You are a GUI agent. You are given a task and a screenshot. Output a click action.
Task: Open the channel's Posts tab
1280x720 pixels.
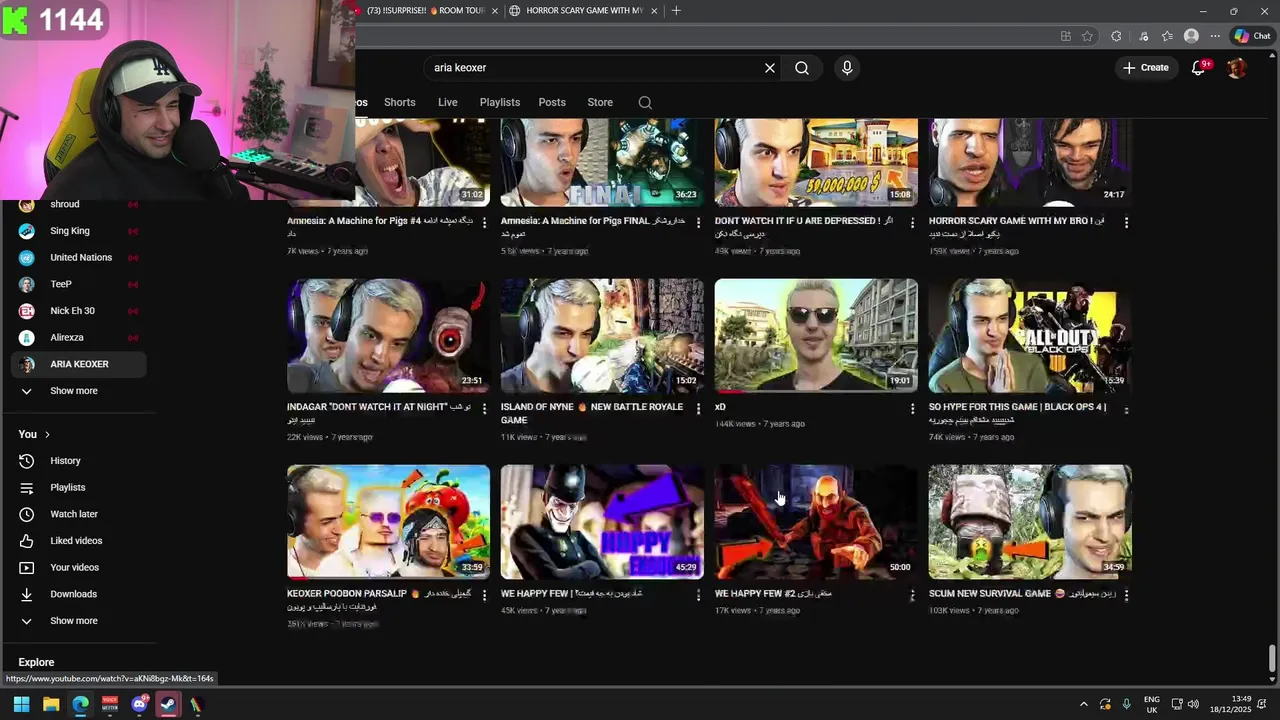552,102
